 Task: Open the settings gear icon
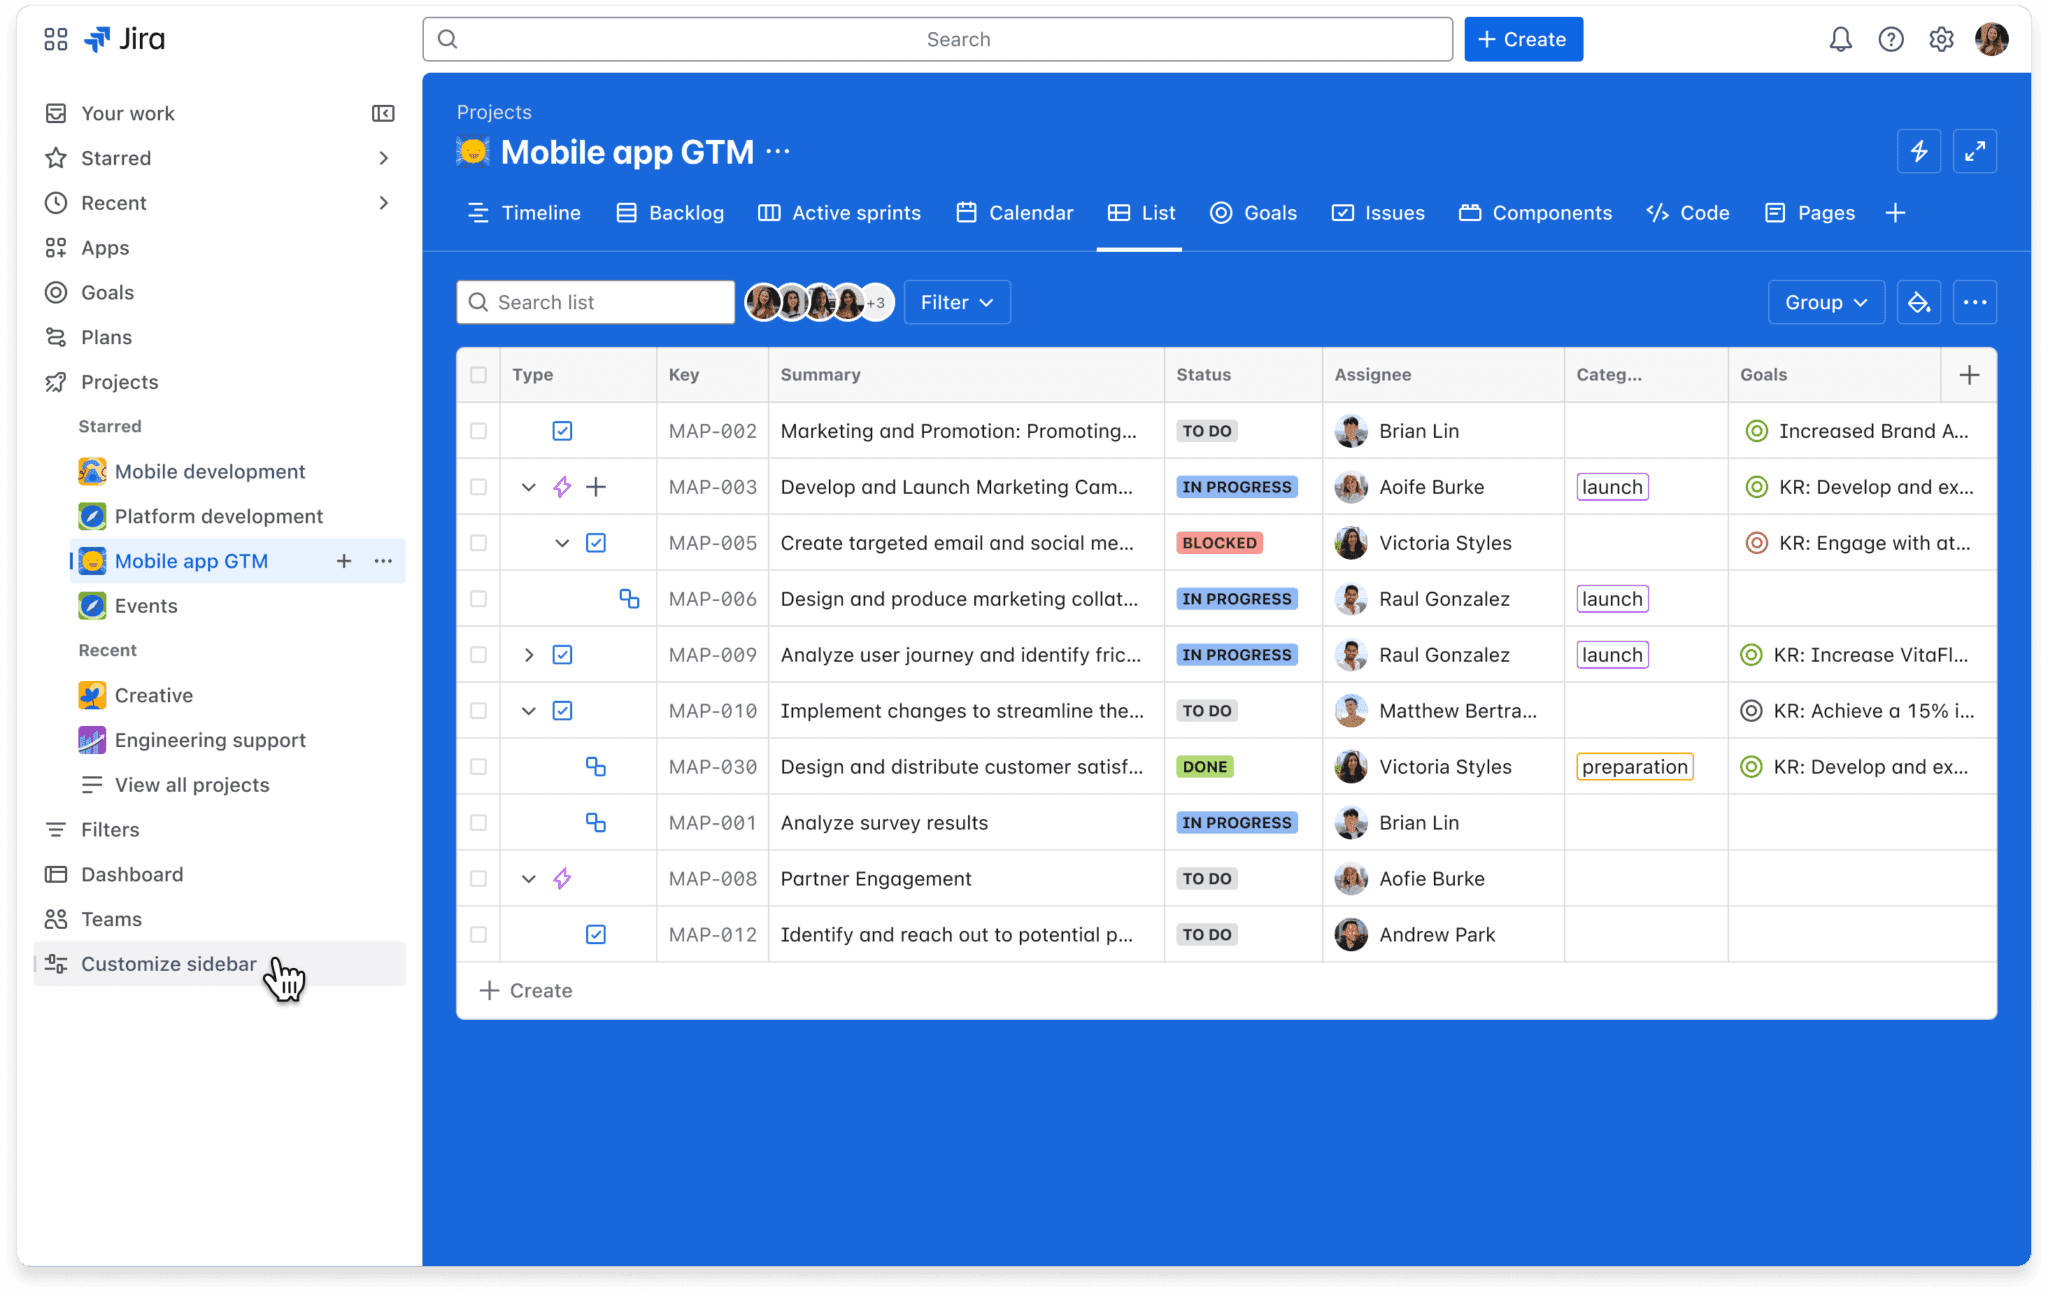pyautogui.click(x=1942, y=39)
